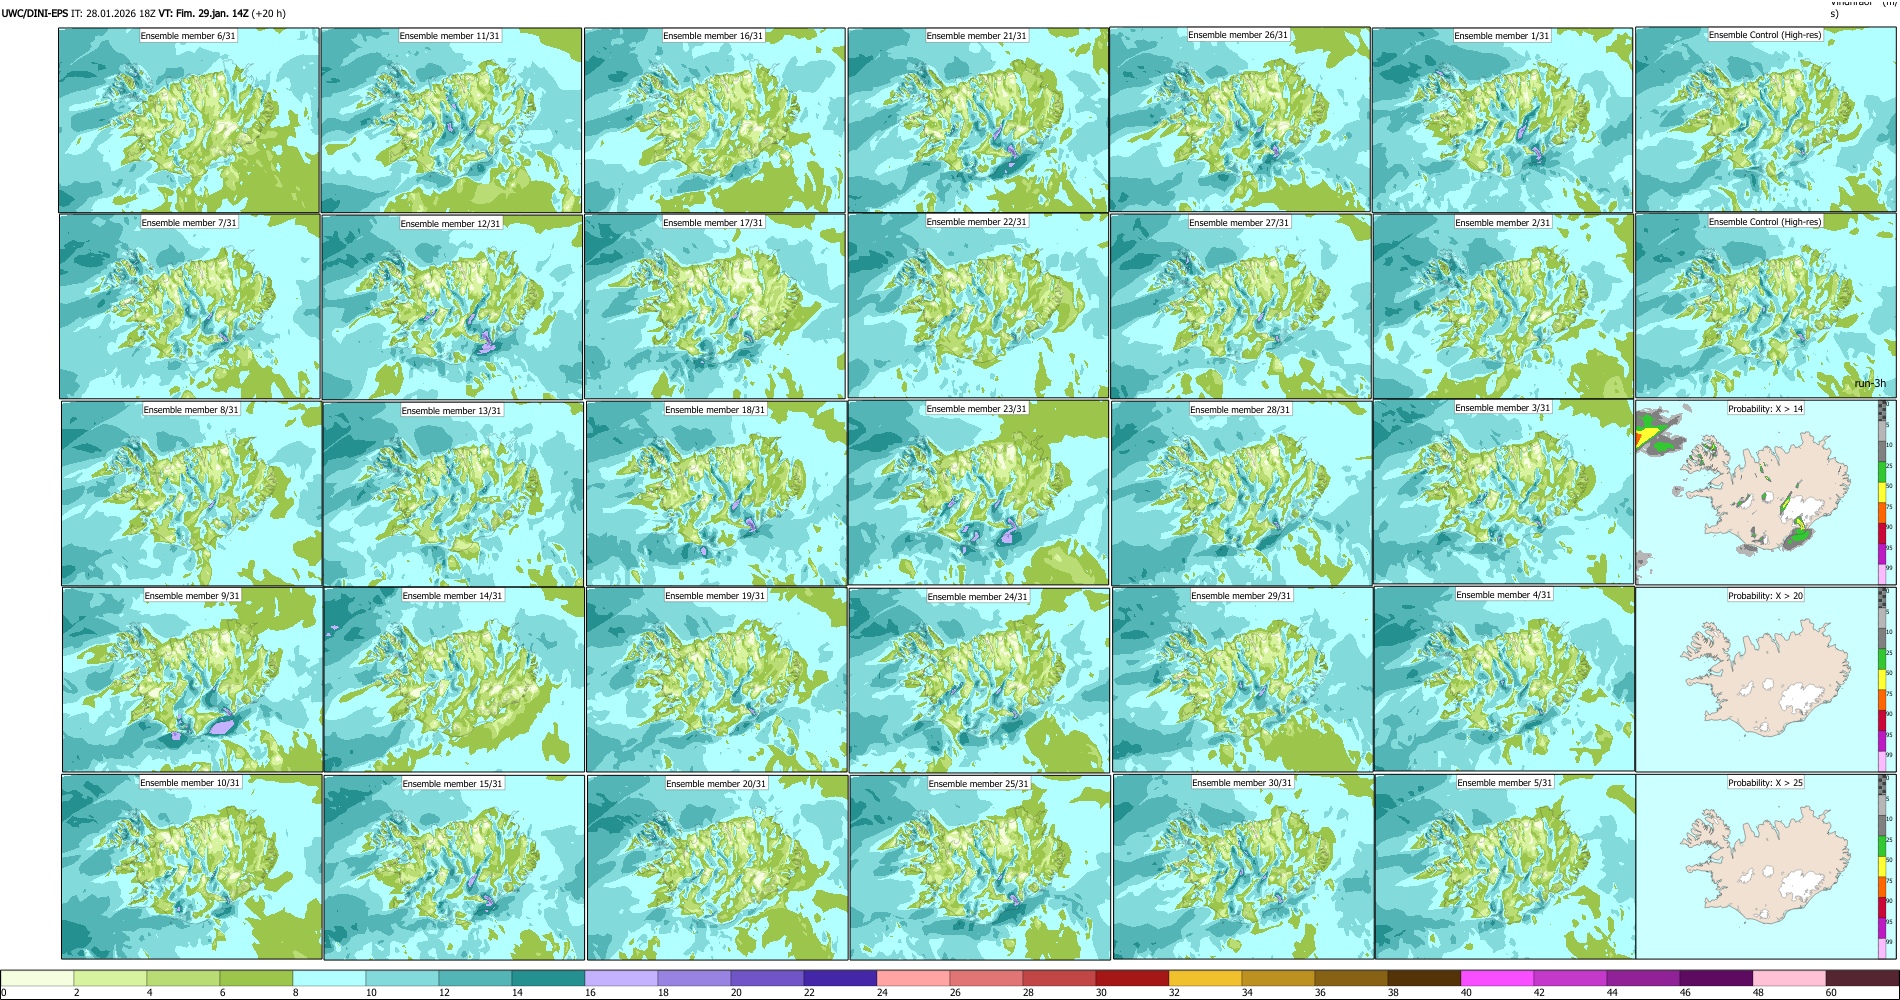Select the dark red swatch between 30 and 32
Viewport: 1900px width, 1000px height.
[x=1132, y=978]
